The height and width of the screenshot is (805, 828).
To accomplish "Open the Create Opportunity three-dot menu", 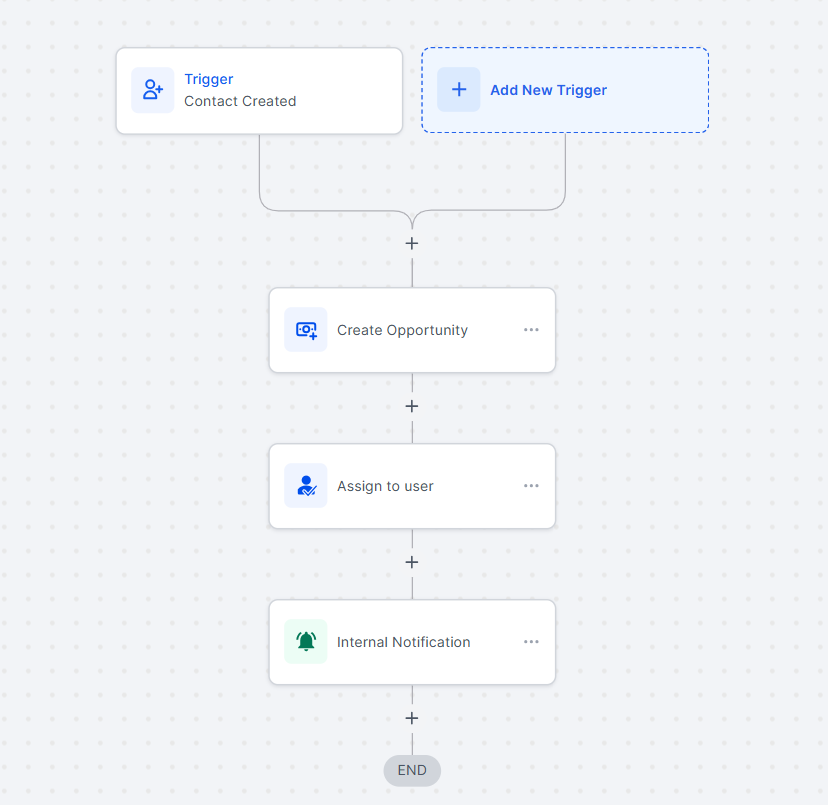I will [x=531, y=330].
